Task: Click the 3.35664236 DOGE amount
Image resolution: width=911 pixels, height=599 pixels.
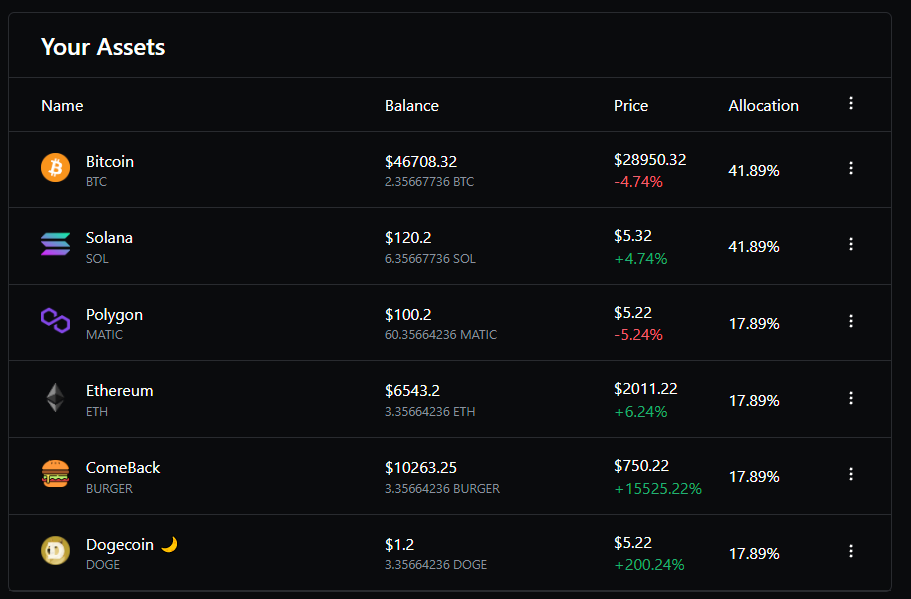Action: 436,565
